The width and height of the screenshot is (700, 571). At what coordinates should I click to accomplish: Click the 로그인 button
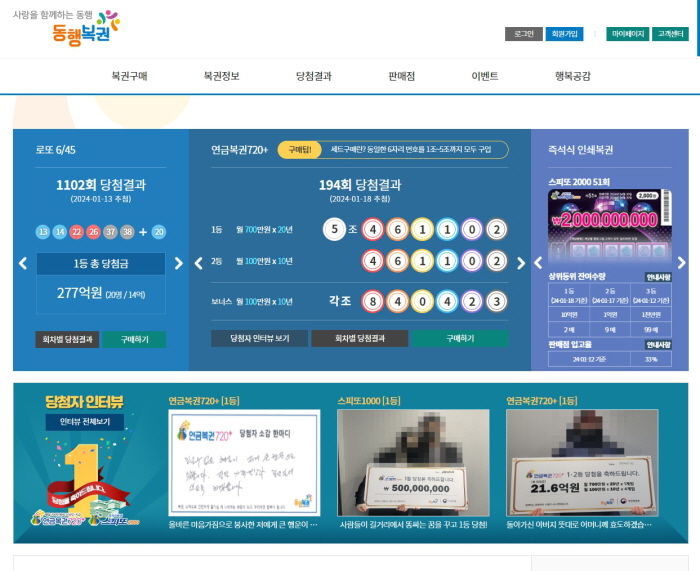[x=524, y=34]
